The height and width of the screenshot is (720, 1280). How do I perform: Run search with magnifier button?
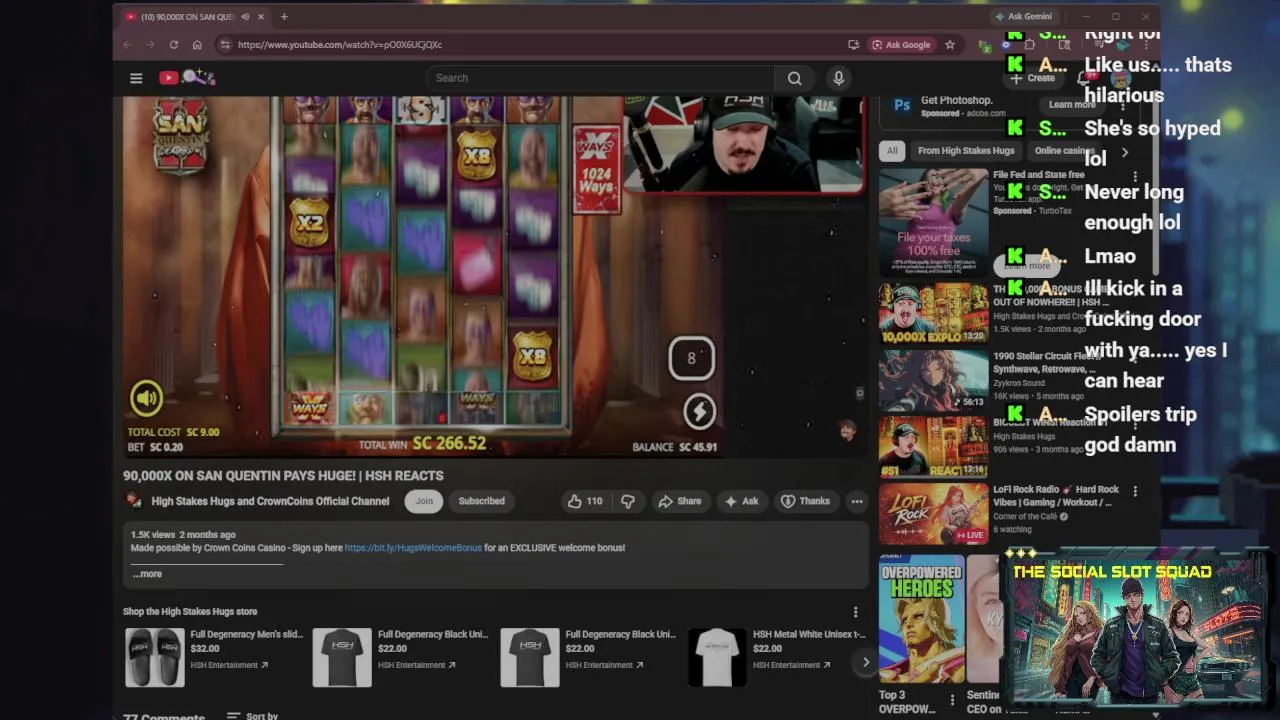pos(794,78)
